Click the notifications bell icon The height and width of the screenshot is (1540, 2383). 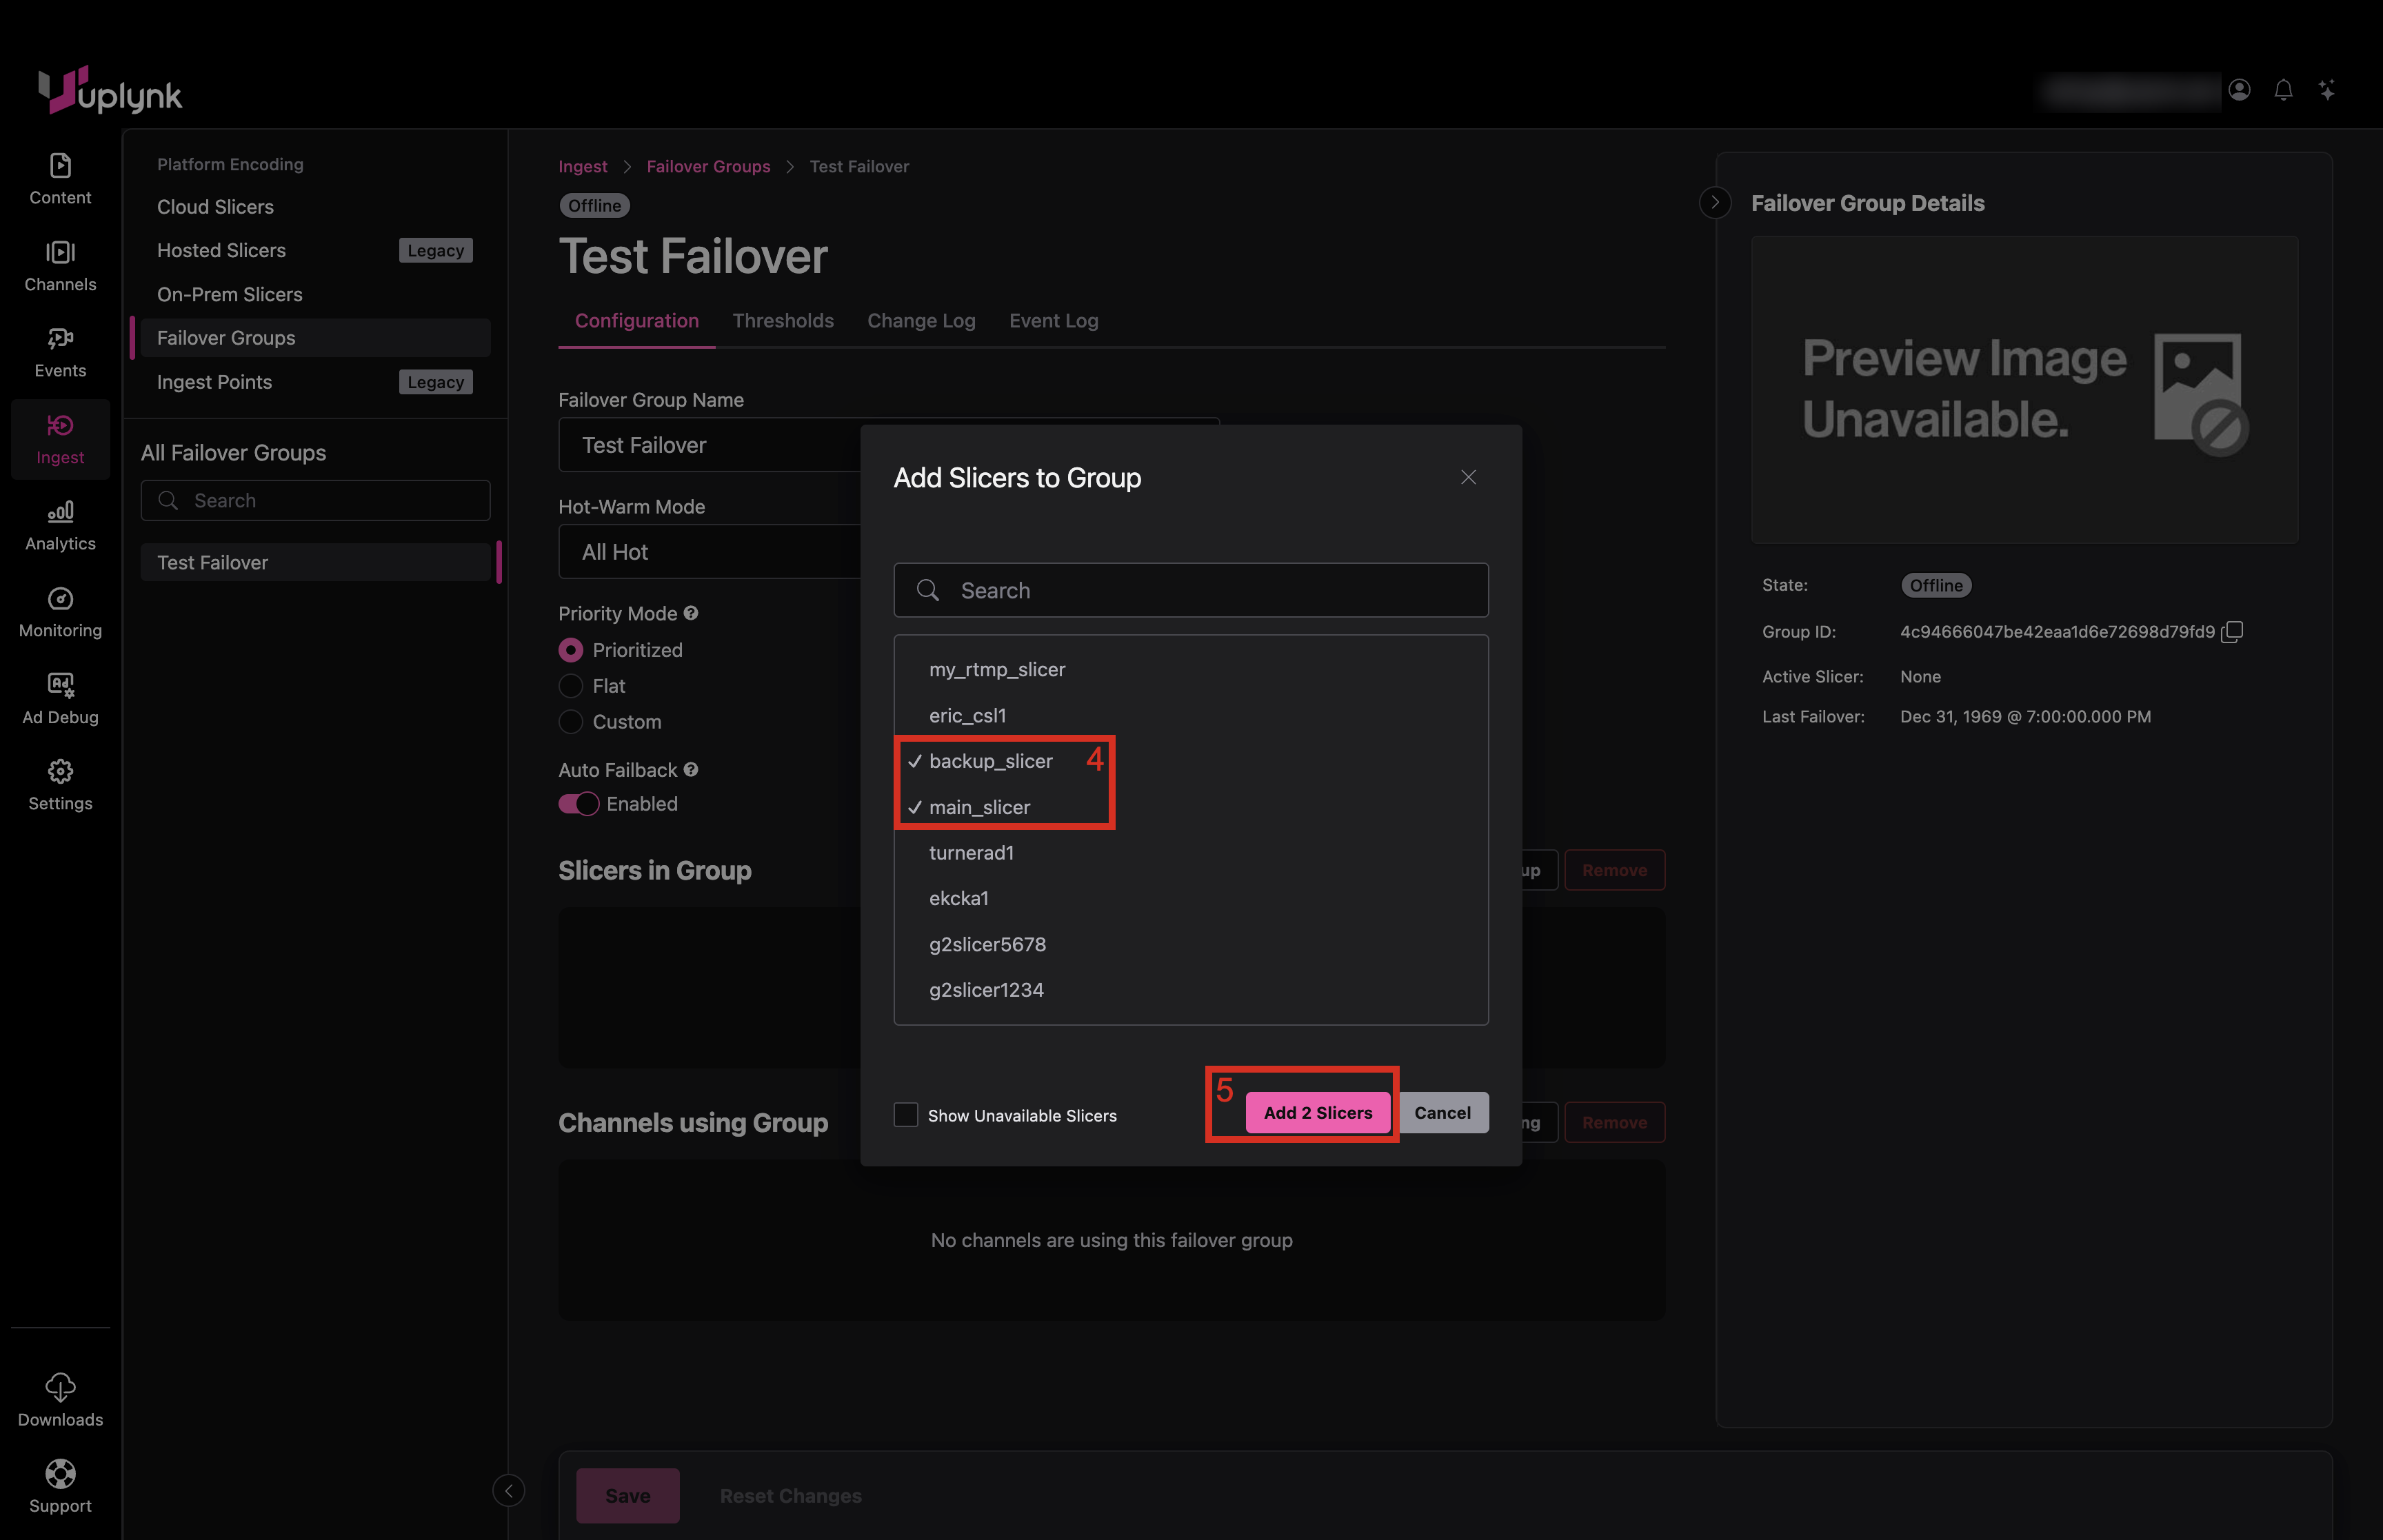click(2283, 91)
